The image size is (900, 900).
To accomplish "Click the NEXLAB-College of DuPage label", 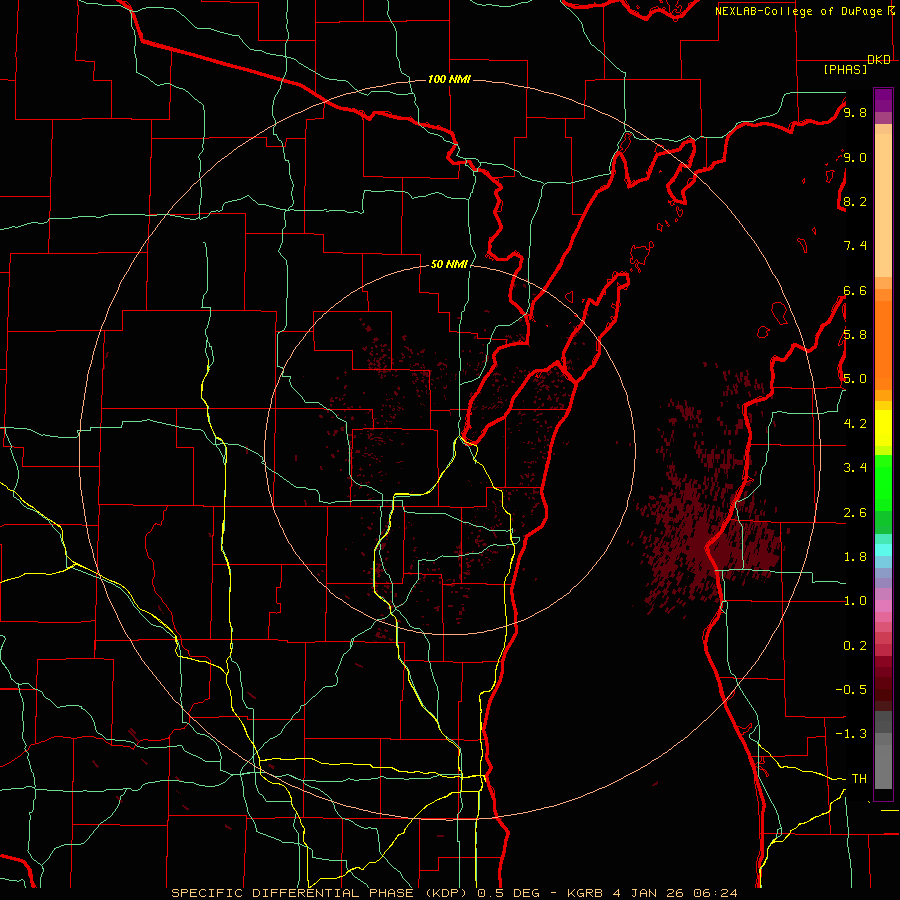I will 799,11.
